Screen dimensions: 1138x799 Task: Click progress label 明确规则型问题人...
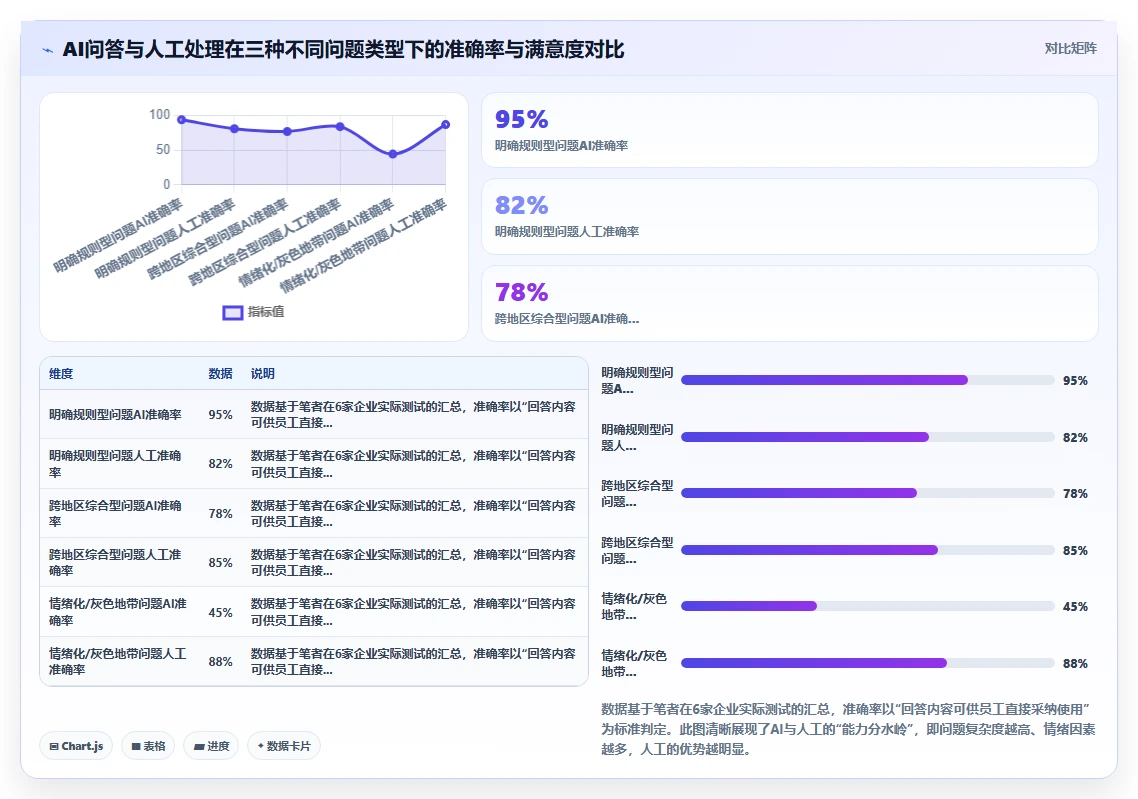[637, 437]
